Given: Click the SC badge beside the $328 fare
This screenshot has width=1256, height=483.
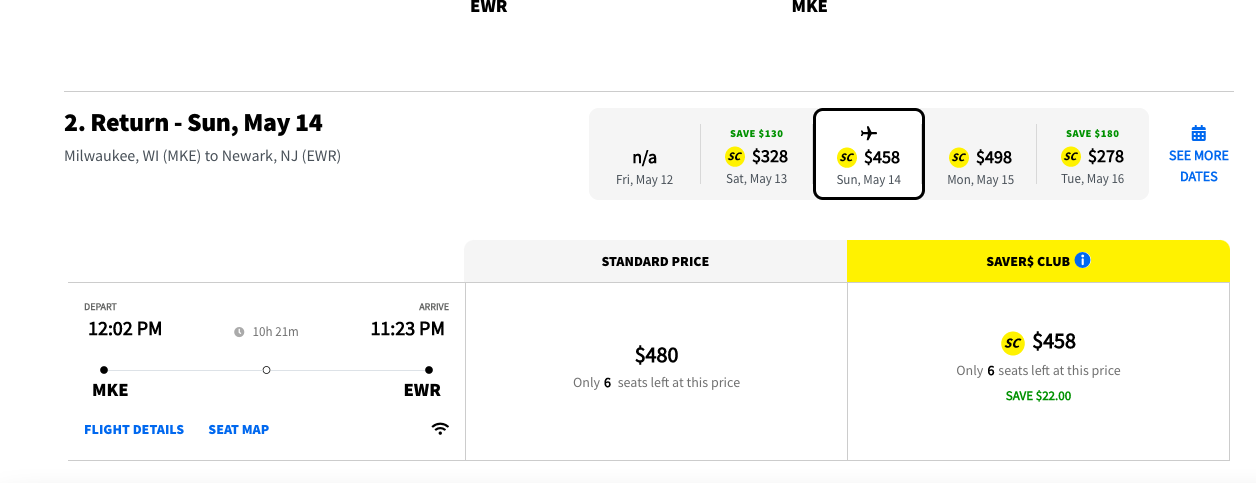Looking at the screenshot, I should point(735,156).
